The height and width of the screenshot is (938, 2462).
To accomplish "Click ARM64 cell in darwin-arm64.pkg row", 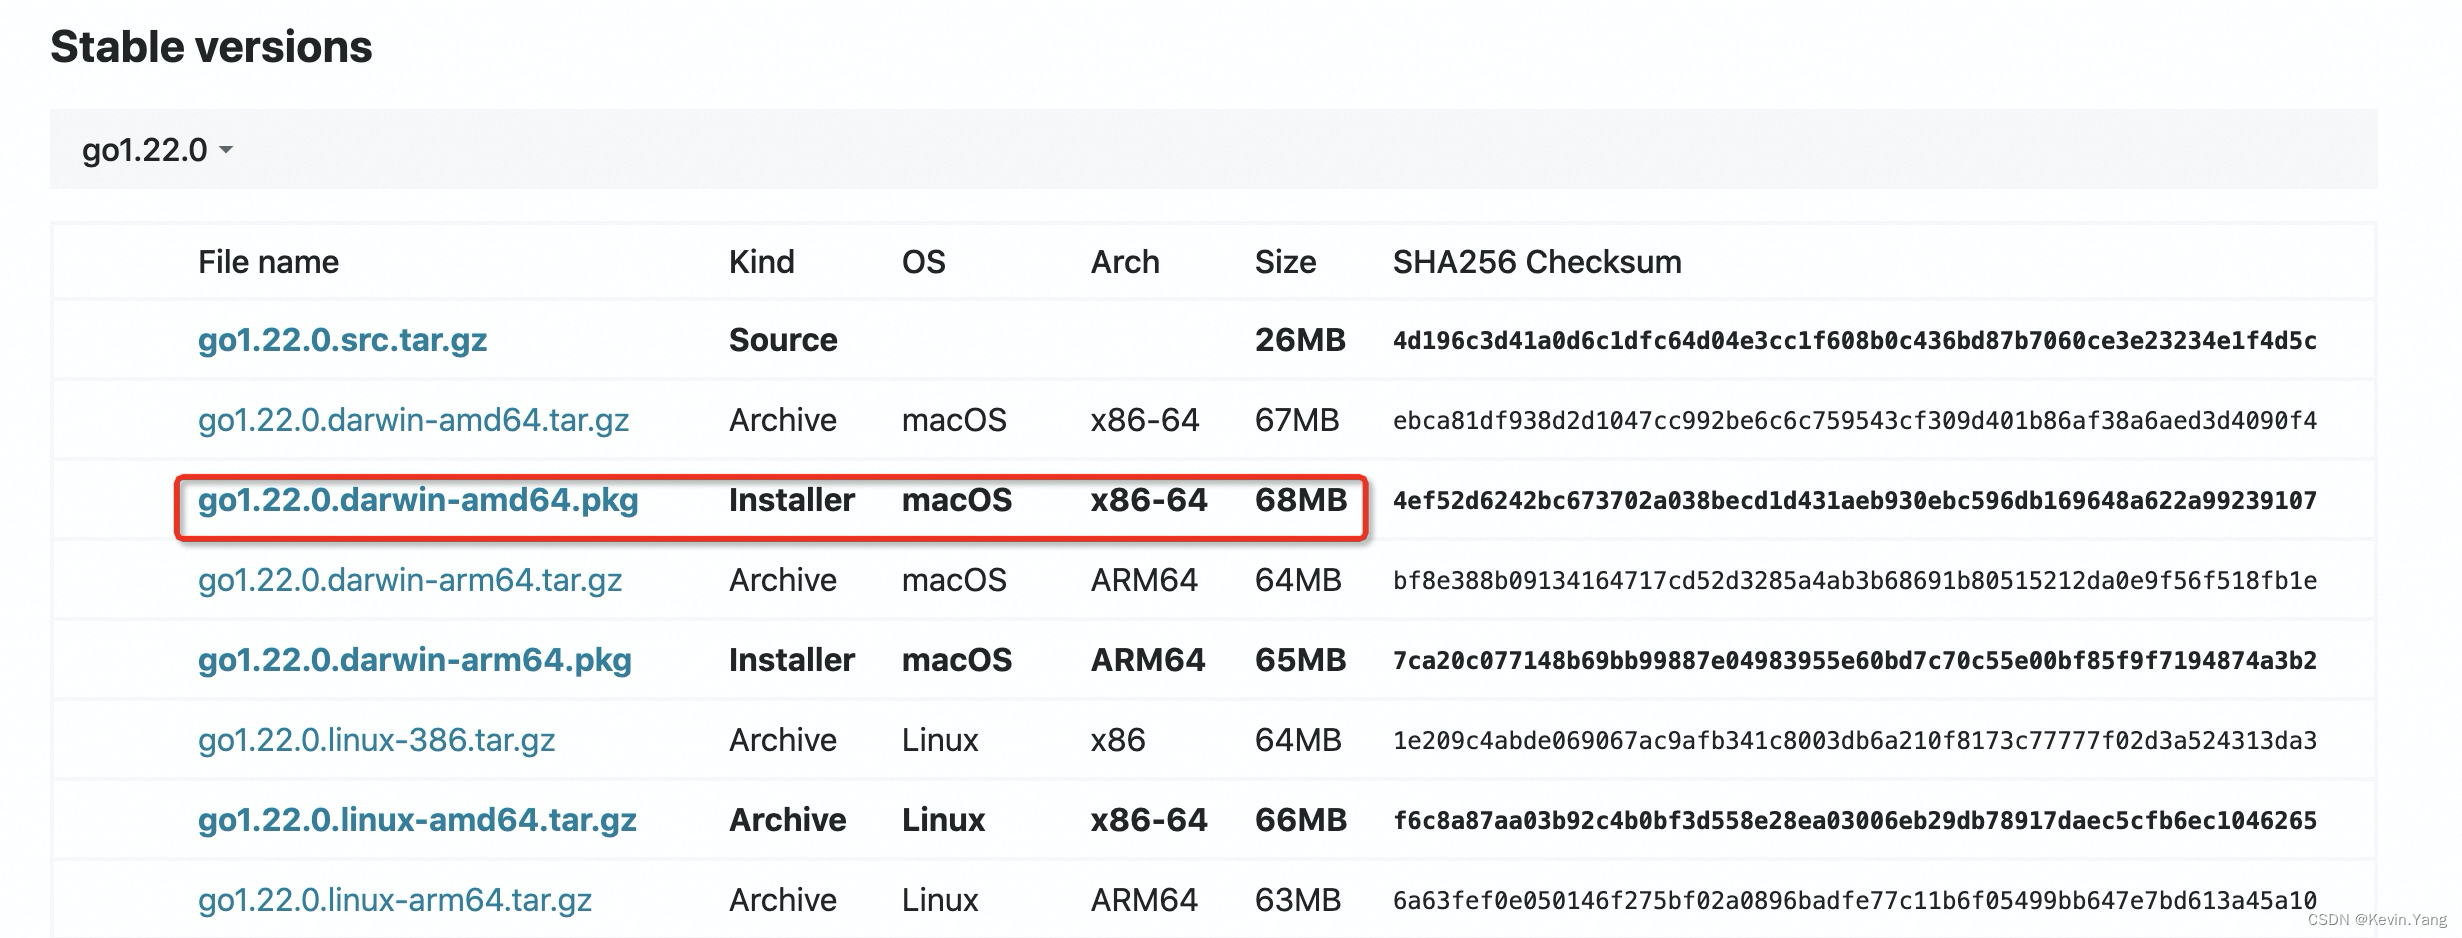I will 1148,660.
